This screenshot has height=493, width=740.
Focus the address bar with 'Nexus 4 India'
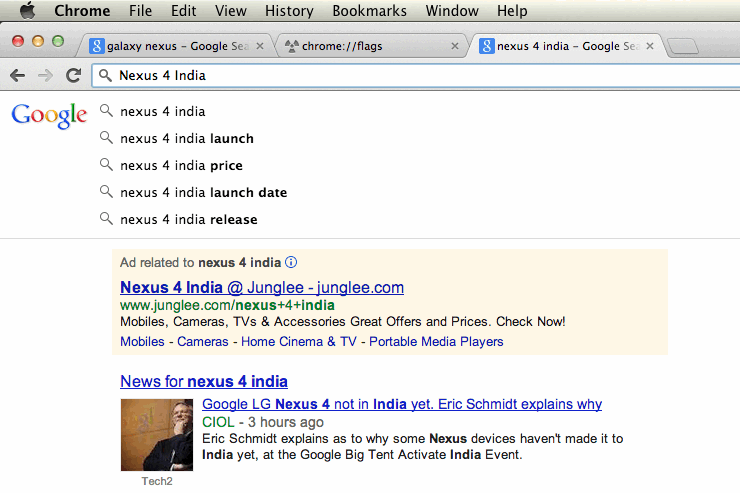[415, 75]
